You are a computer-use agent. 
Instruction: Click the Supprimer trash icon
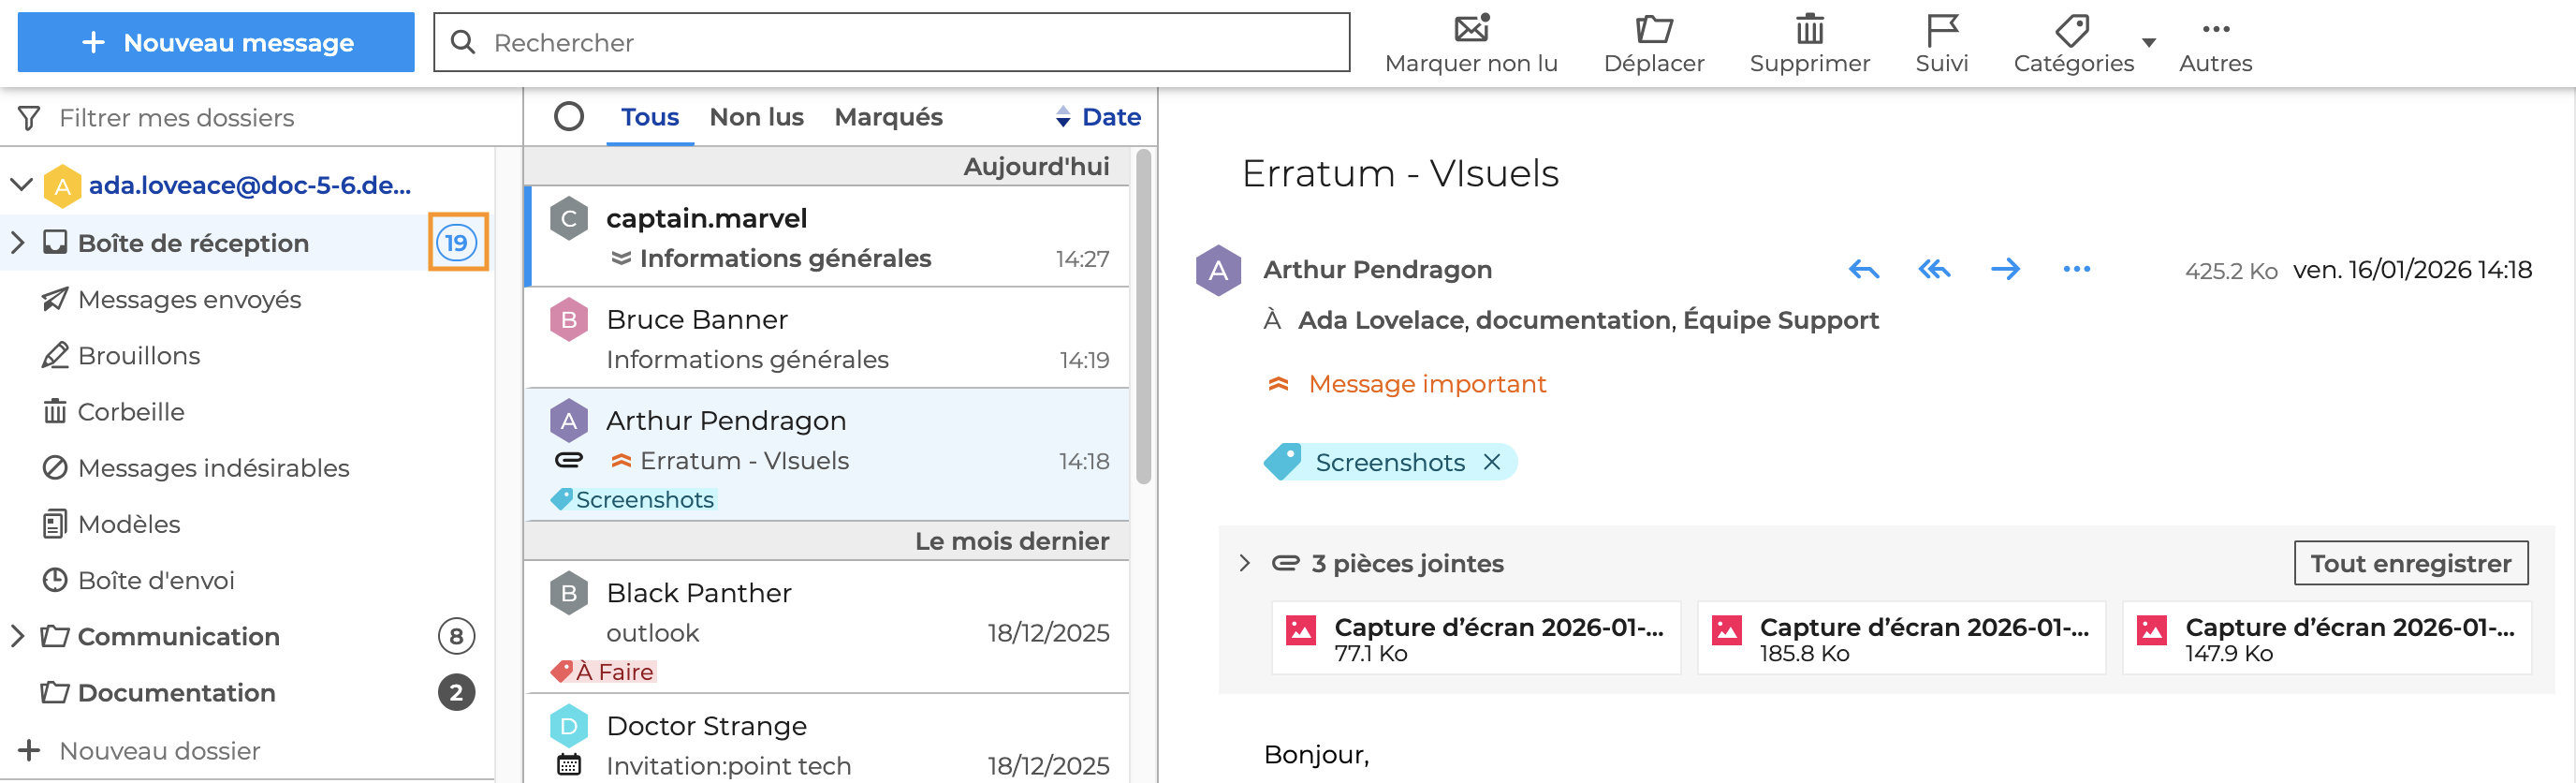(x=1809, y=29)
